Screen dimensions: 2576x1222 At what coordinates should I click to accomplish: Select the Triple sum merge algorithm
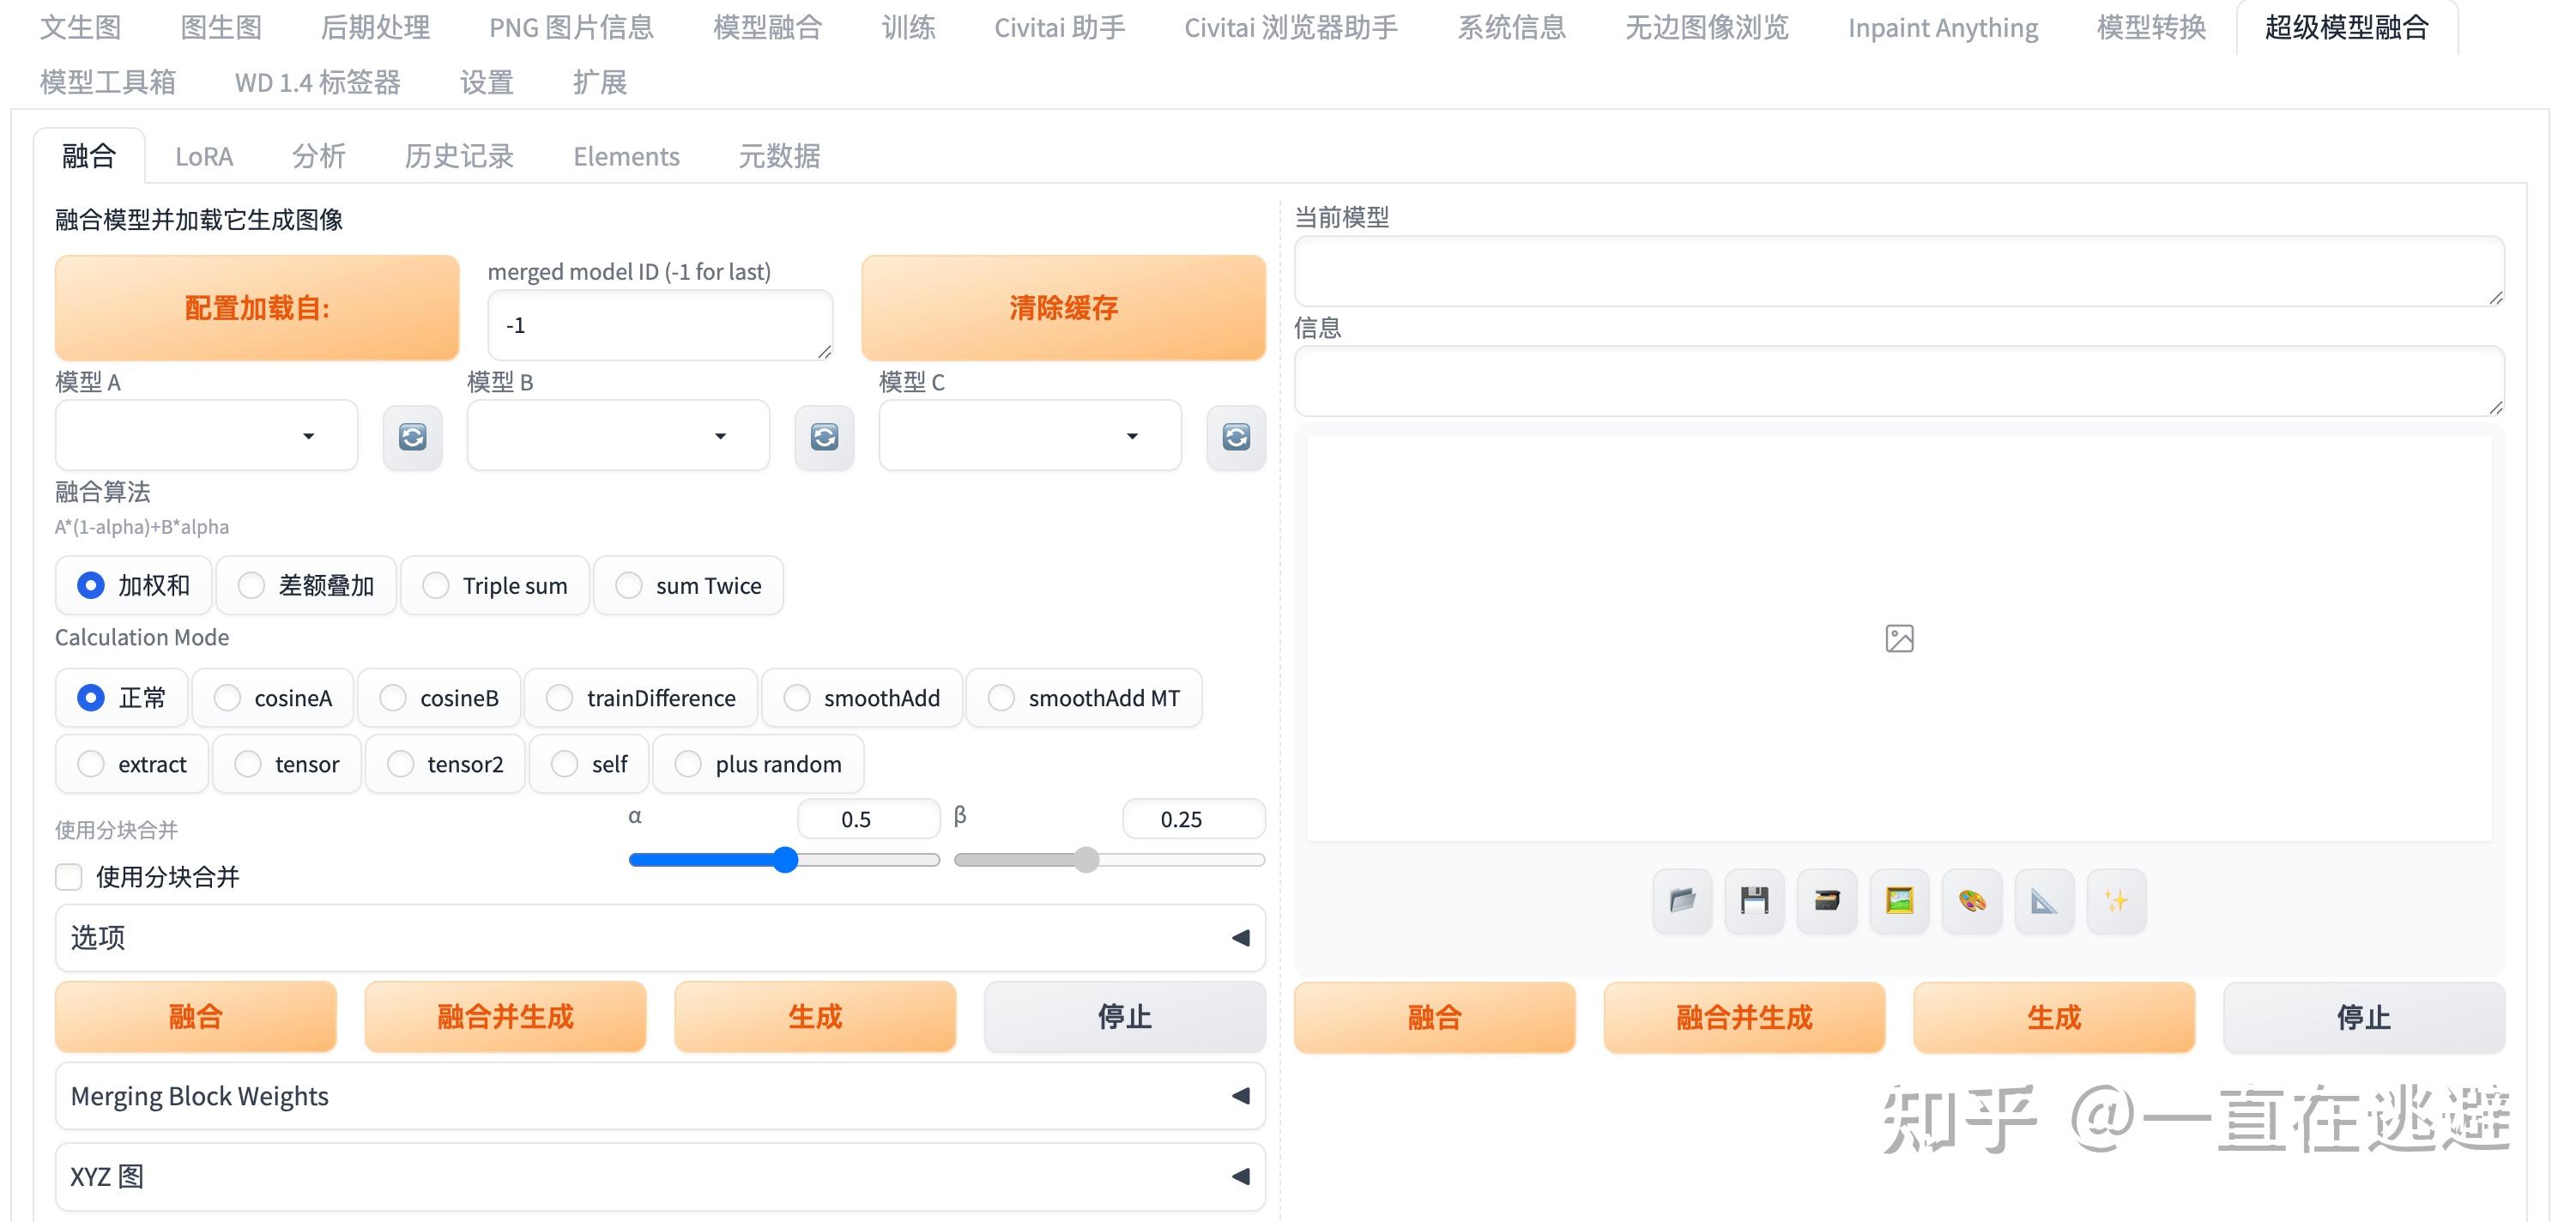(436, 585)
